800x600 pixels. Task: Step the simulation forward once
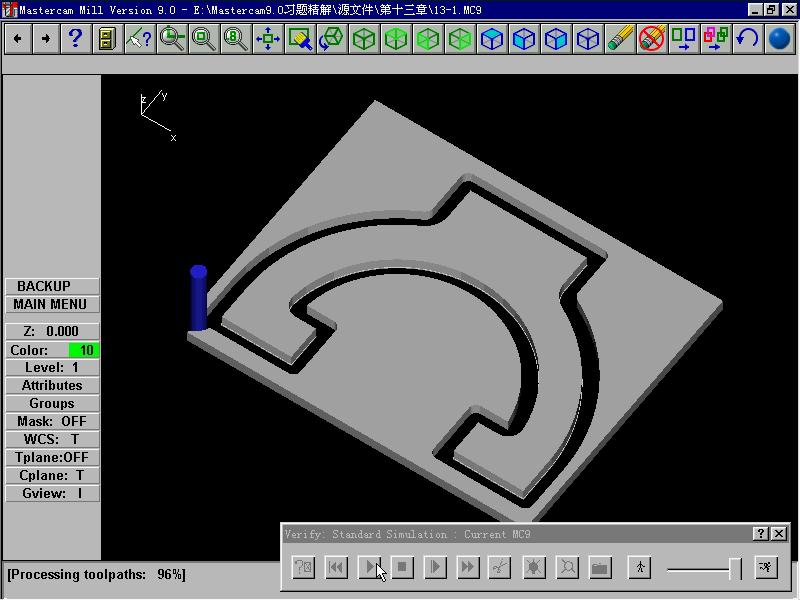435,567
